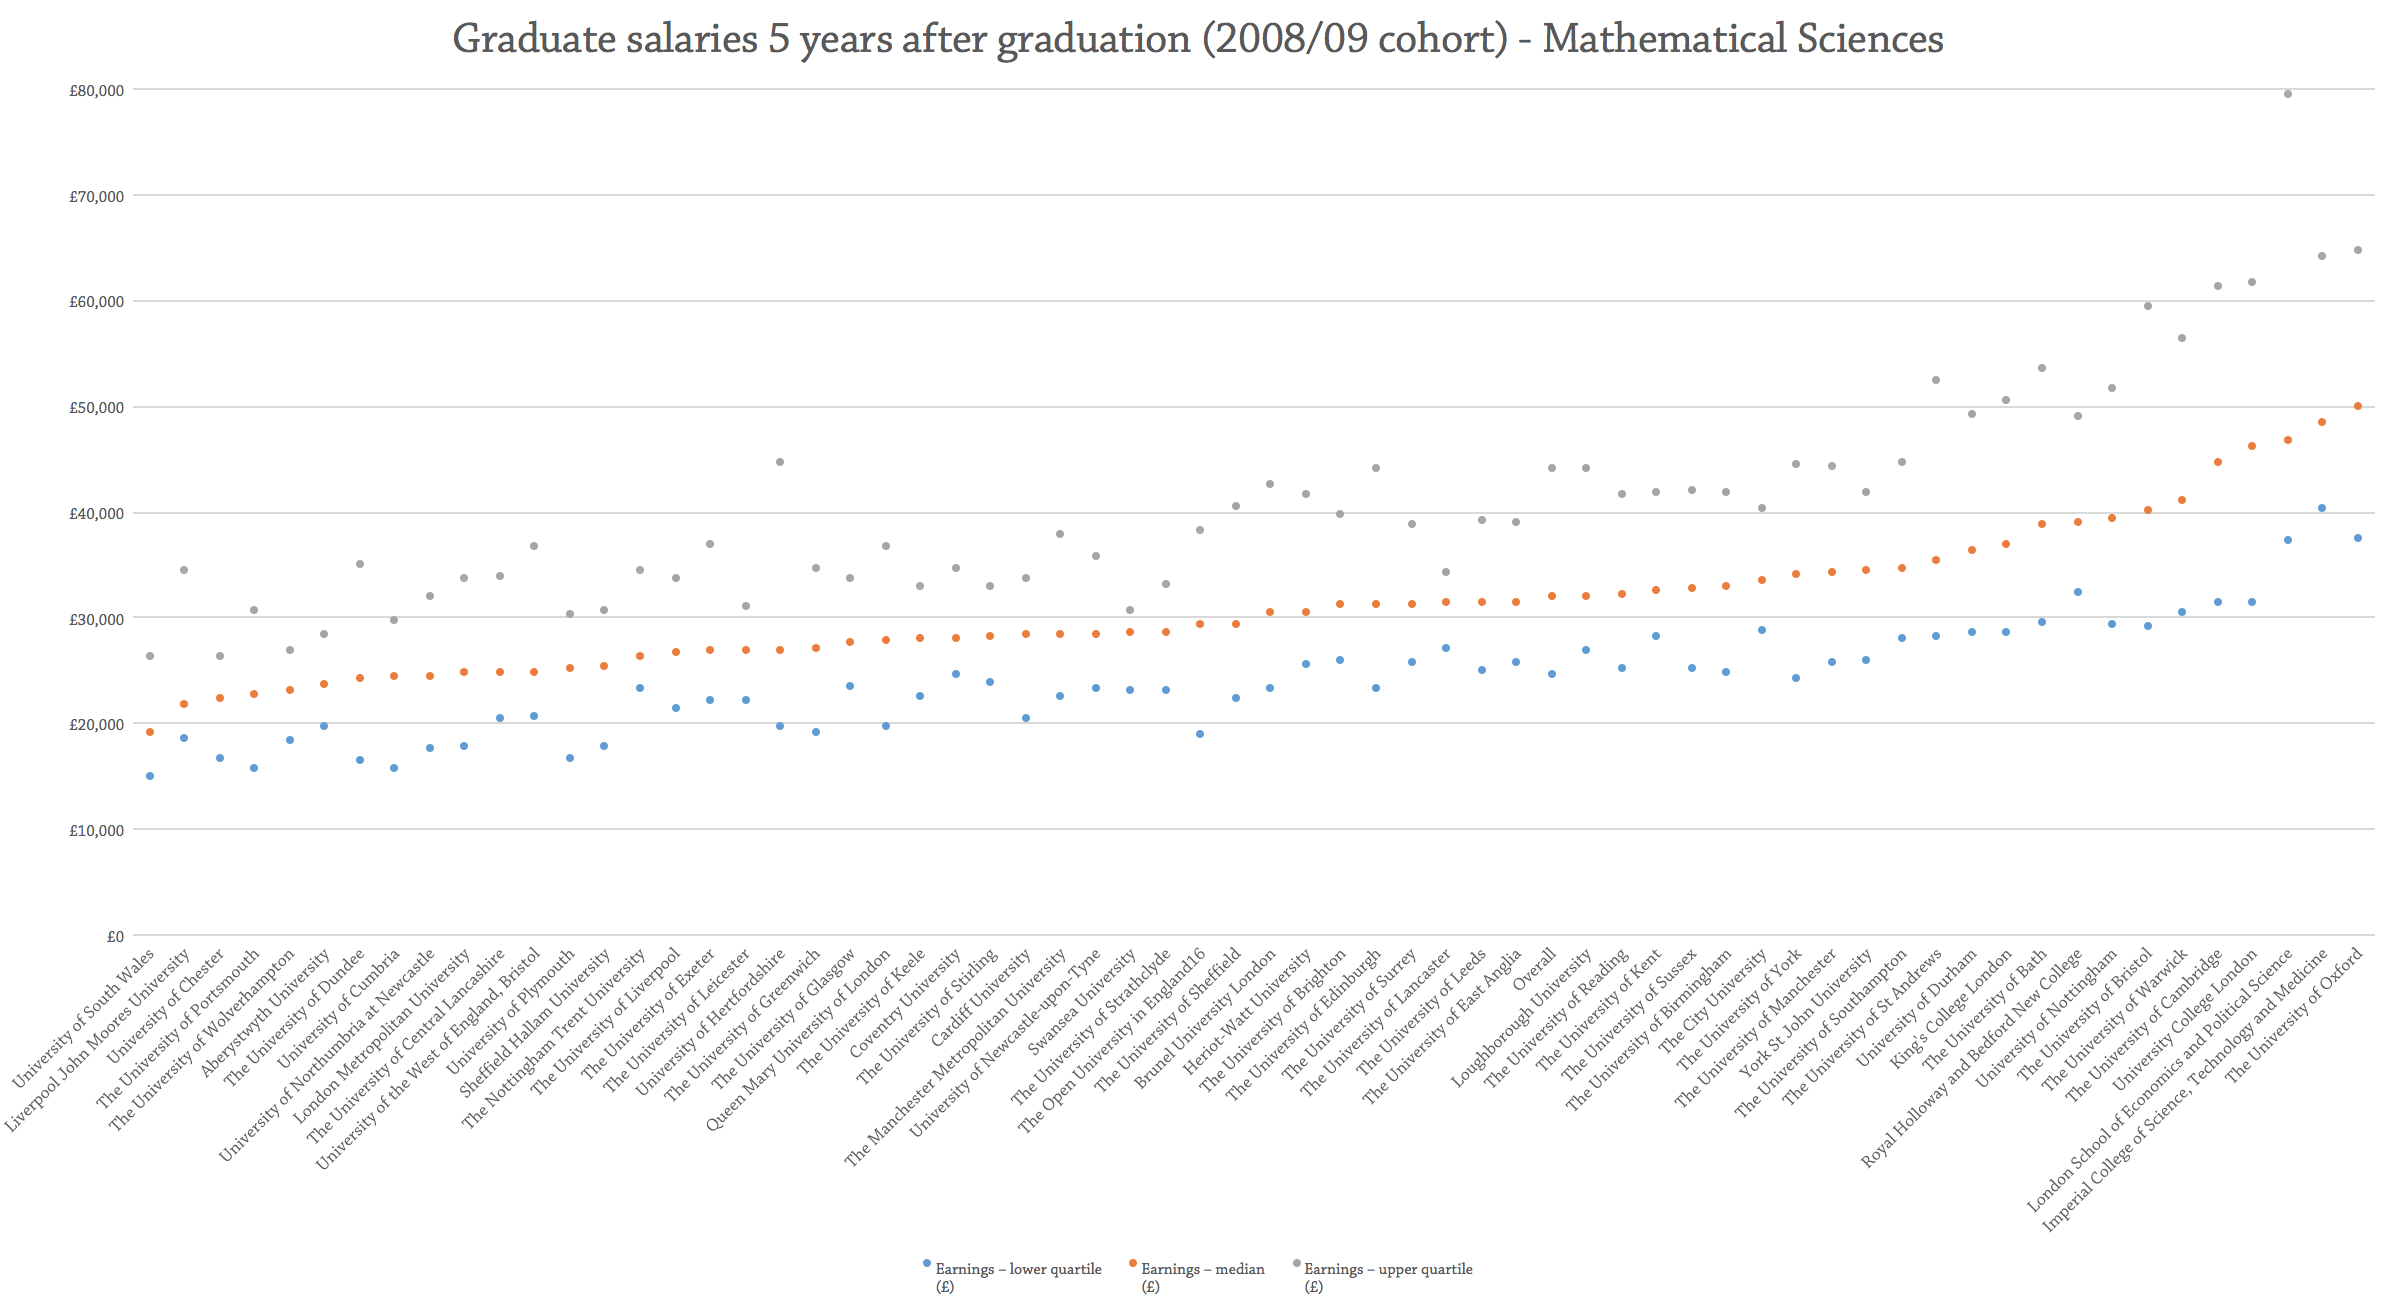Screen dimensions: 2398x1306
Task: Click the £0 y-axis label
Action: click(115, 936)
